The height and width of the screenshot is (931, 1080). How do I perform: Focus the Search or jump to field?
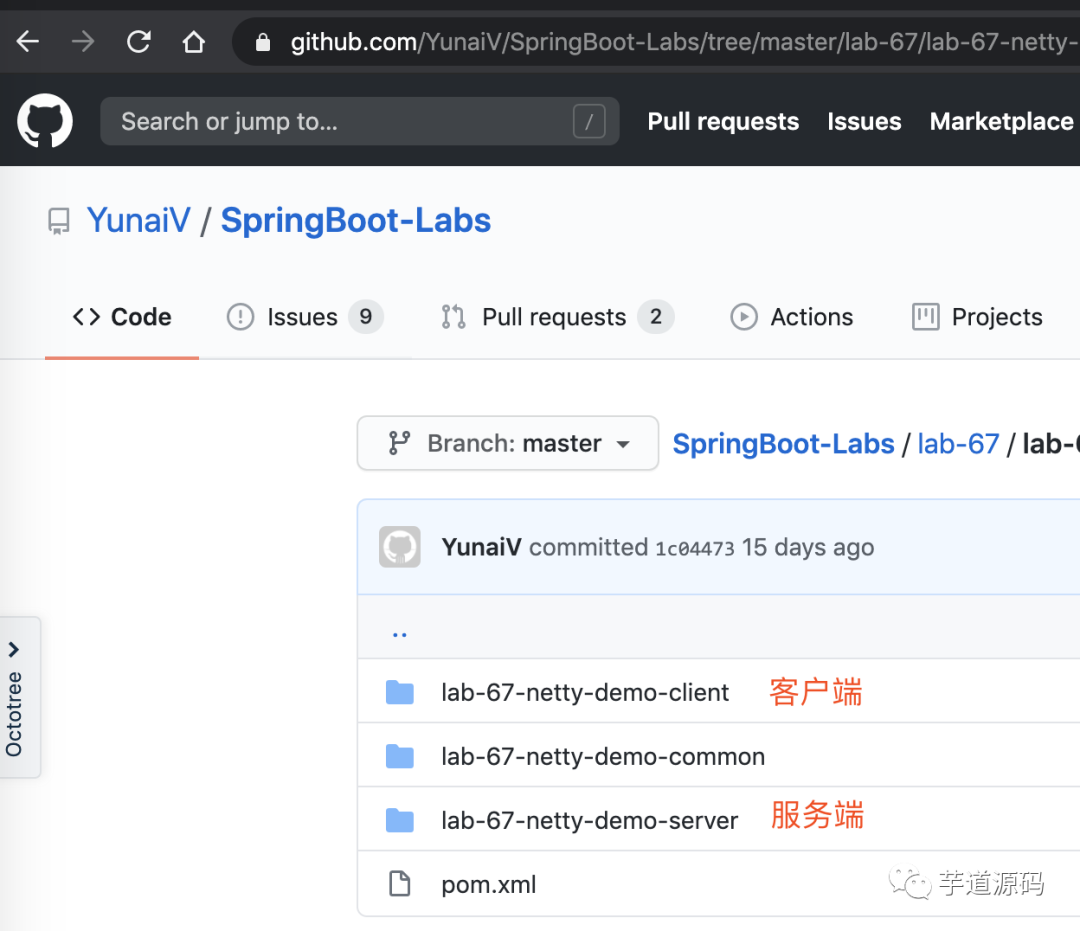(x=360, y=121)
